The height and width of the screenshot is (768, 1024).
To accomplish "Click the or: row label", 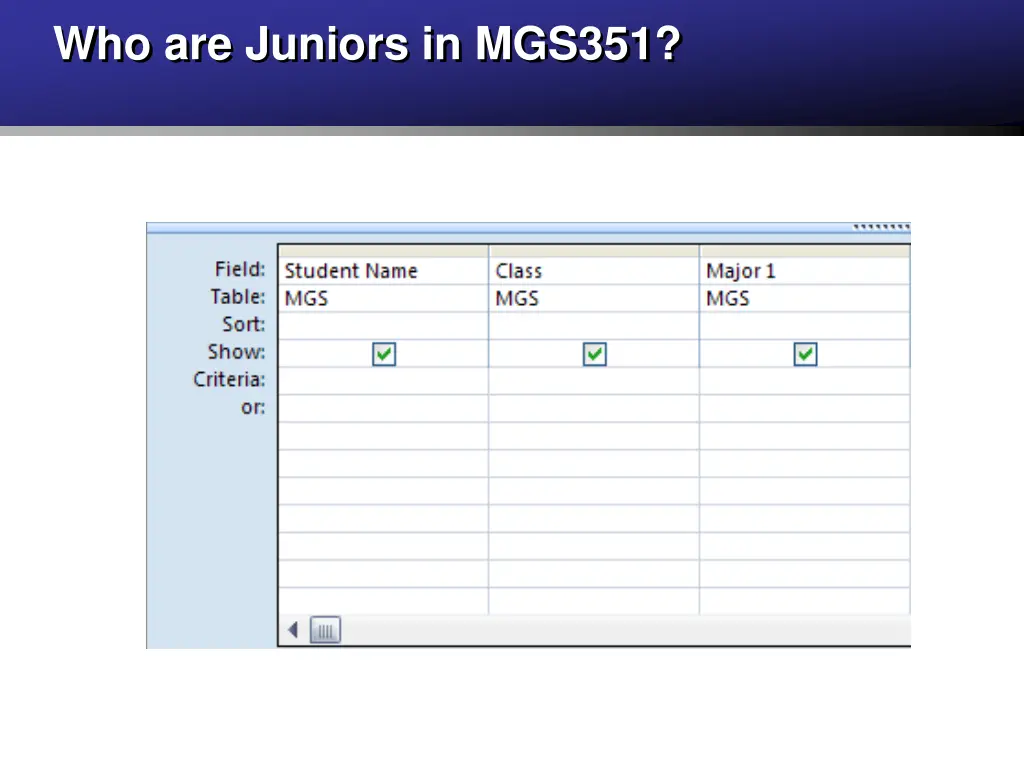I will (253, 408).
